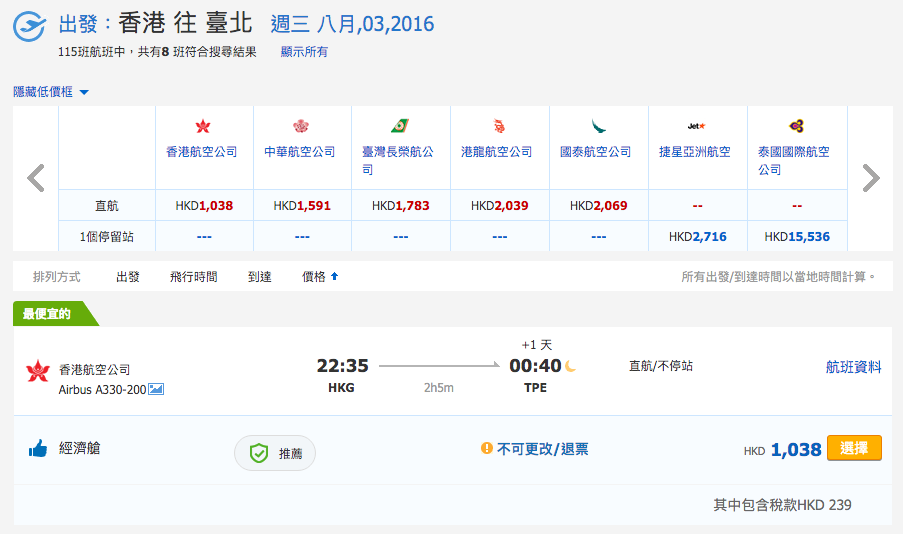Click the 其中包含稅款HKD 239 tax note
The height and width of the screenshot is (534, 903).
tap(782, 505)
